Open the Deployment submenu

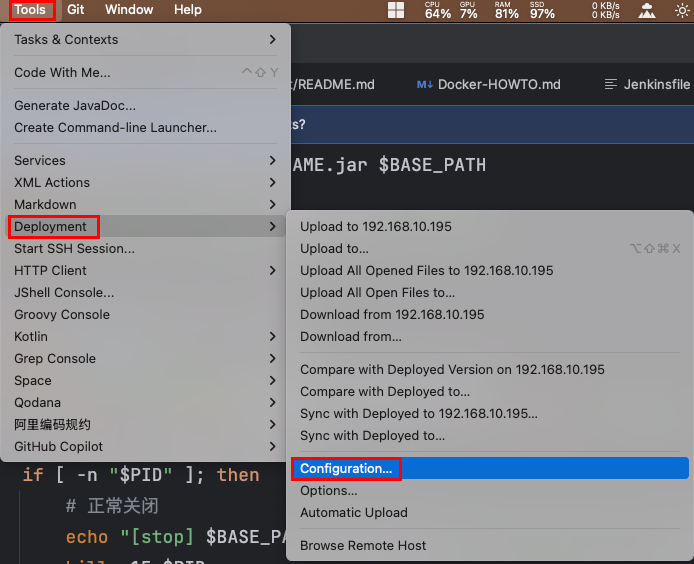click(145, 226)
